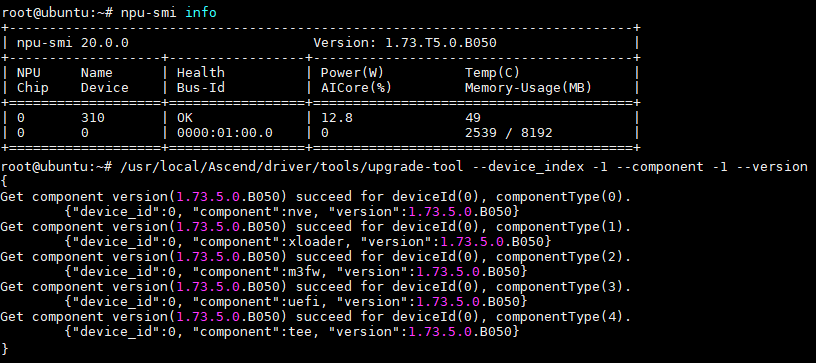816x363 pixels.
Task: Click the Power(W) column header
Action: tap(352, 72)
